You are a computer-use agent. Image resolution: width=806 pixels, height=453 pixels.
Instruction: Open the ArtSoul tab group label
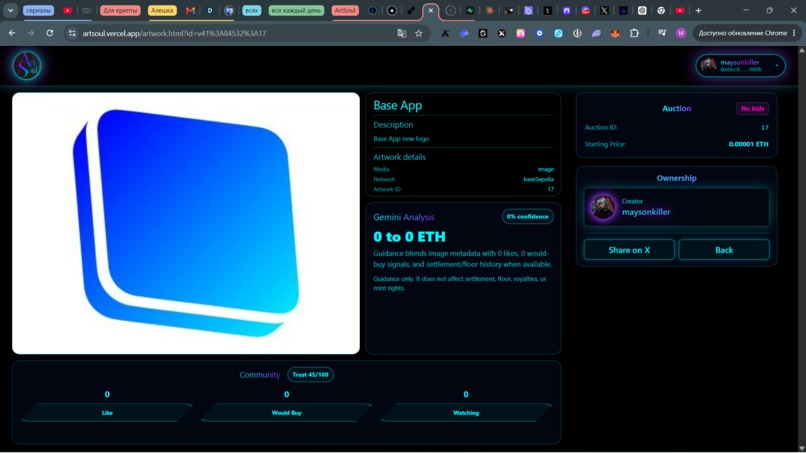[x=345, y=10]
